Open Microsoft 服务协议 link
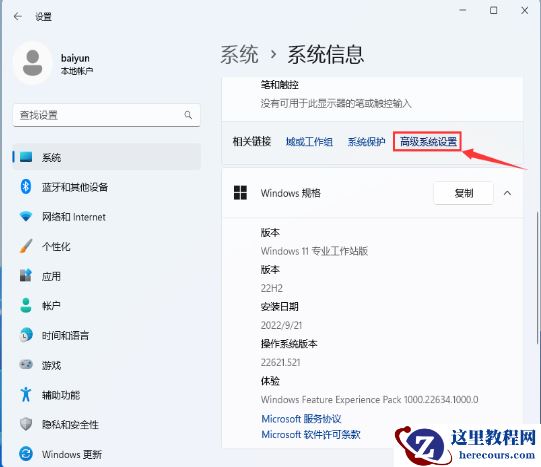541x467 pixels. click(x=301, y=419)
